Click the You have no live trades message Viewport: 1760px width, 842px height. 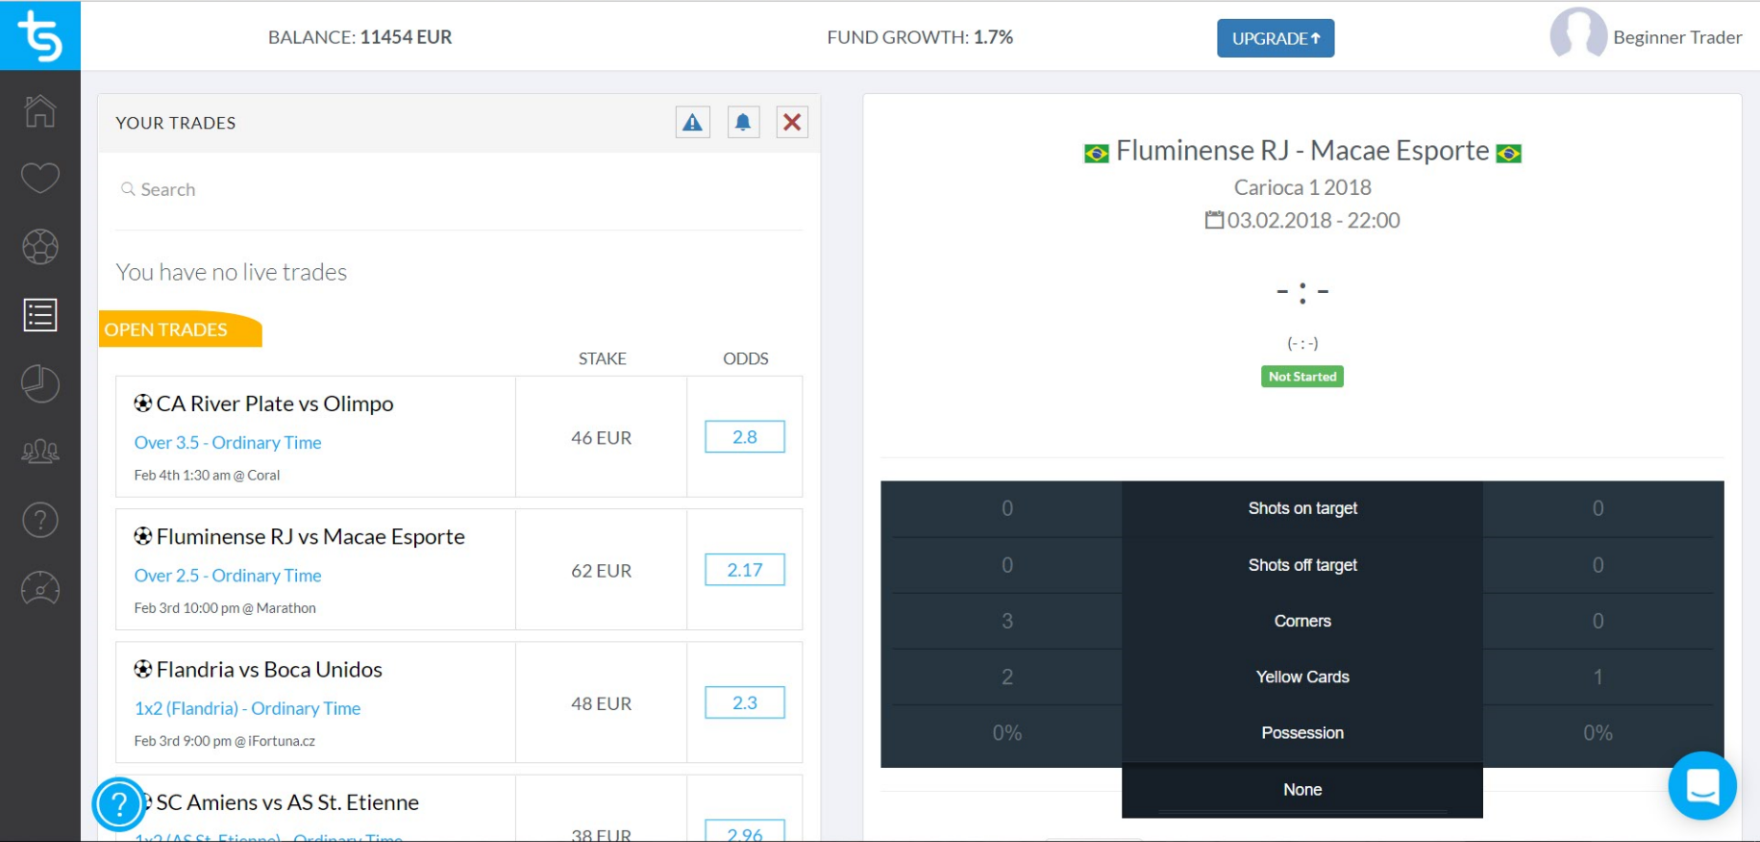click(231, 272)
